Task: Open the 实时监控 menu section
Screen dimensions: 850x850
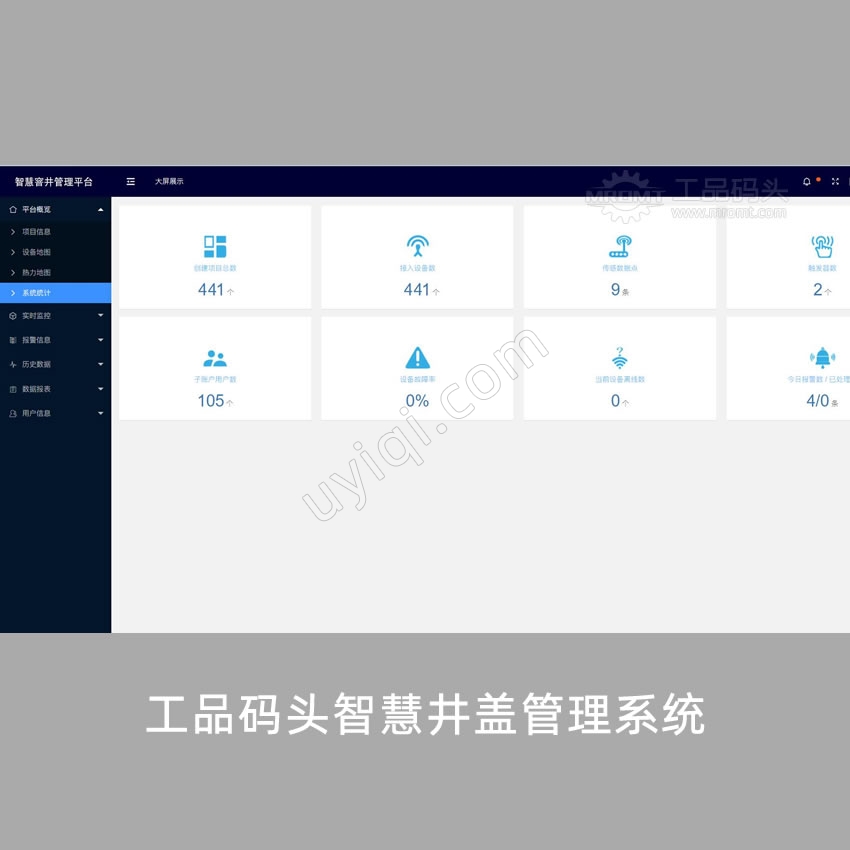Action: point(55,315)
